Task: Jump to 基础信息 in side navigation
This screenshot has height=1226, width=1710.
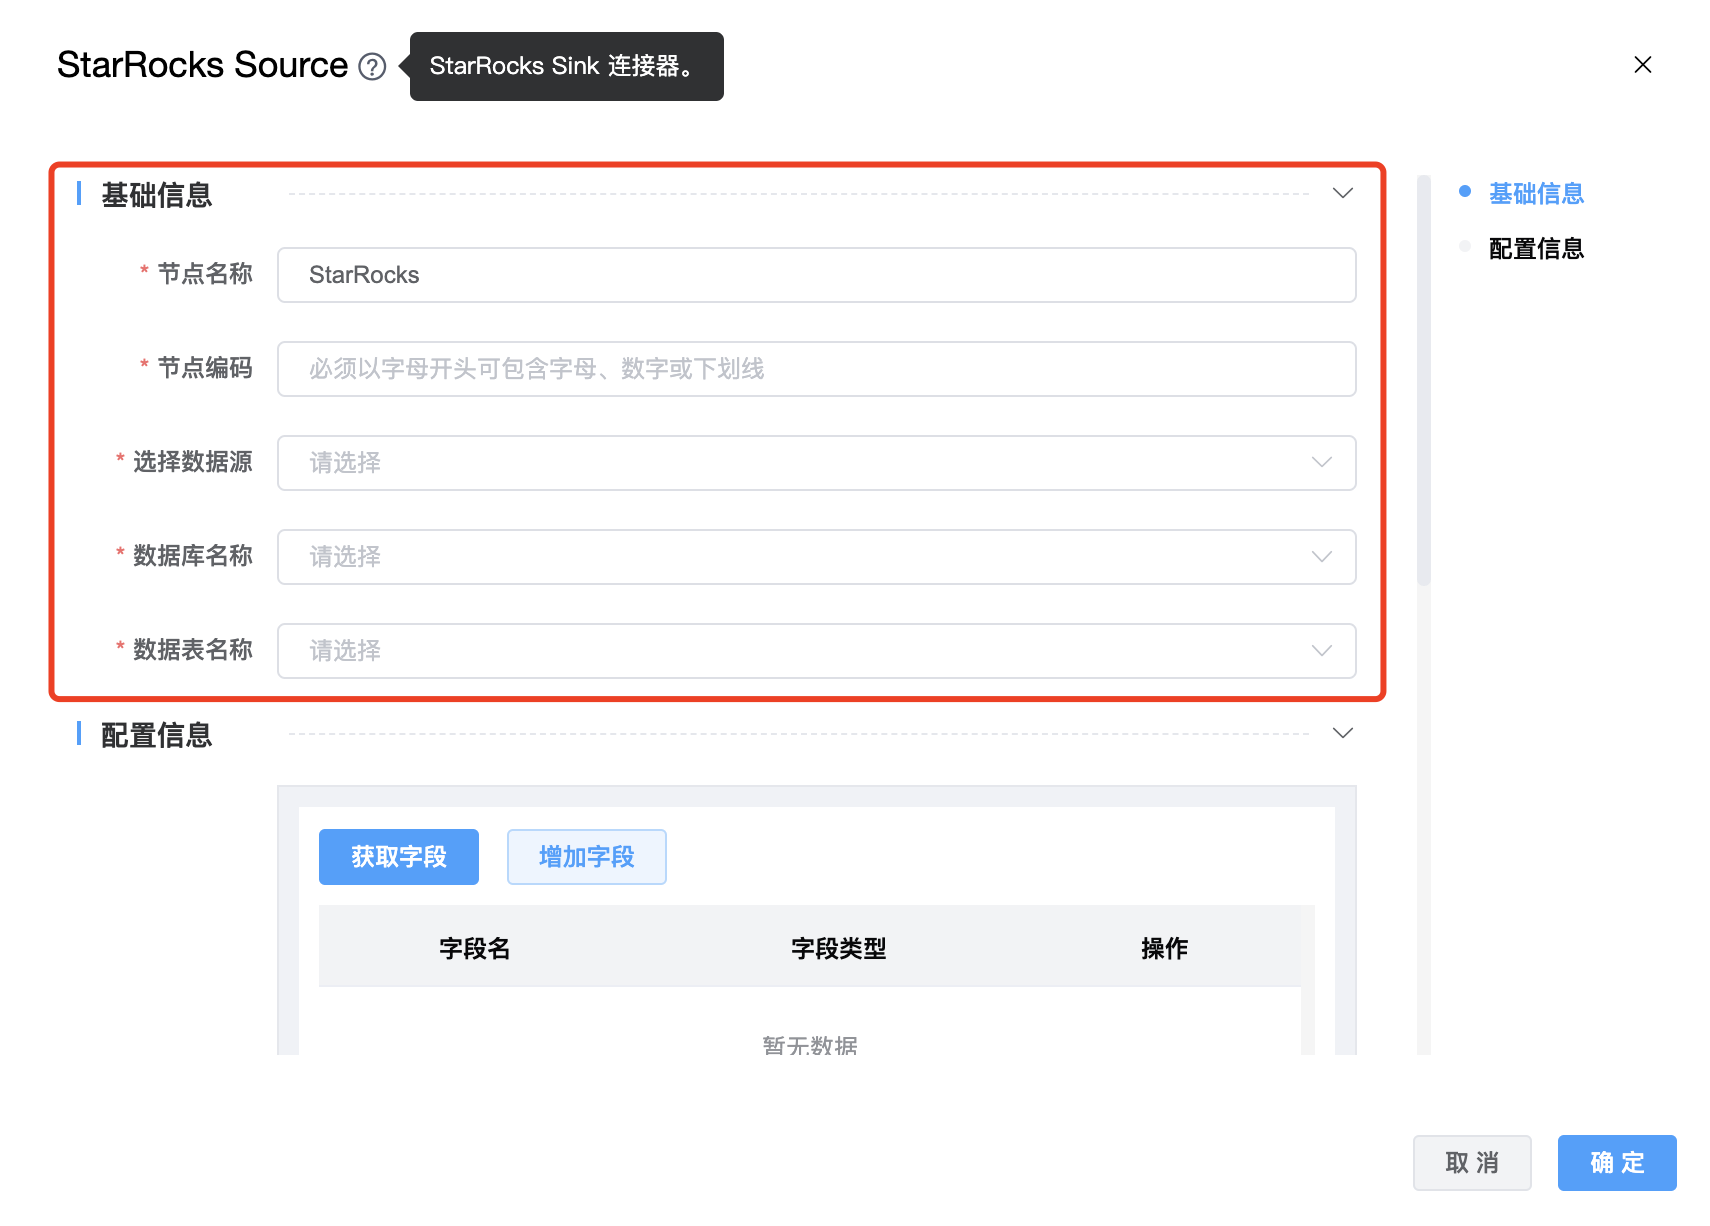Action: [x=1535, y=193]
